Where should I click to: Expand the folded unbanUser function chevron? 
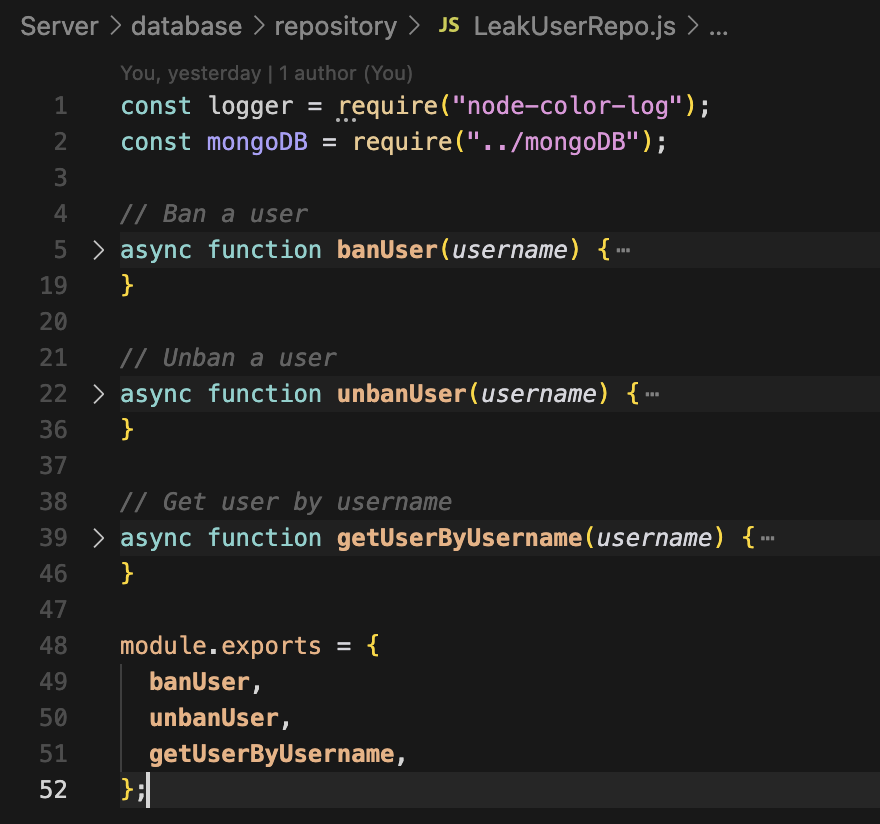click(x=98, y=394)
